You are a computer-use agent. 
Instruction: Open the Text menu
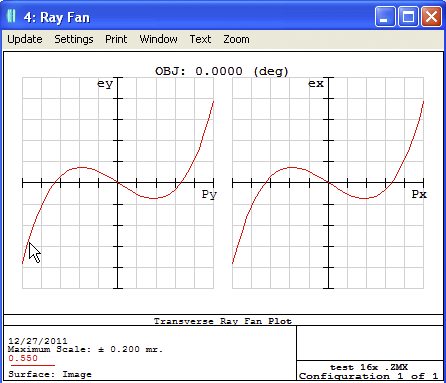[200, 39]
